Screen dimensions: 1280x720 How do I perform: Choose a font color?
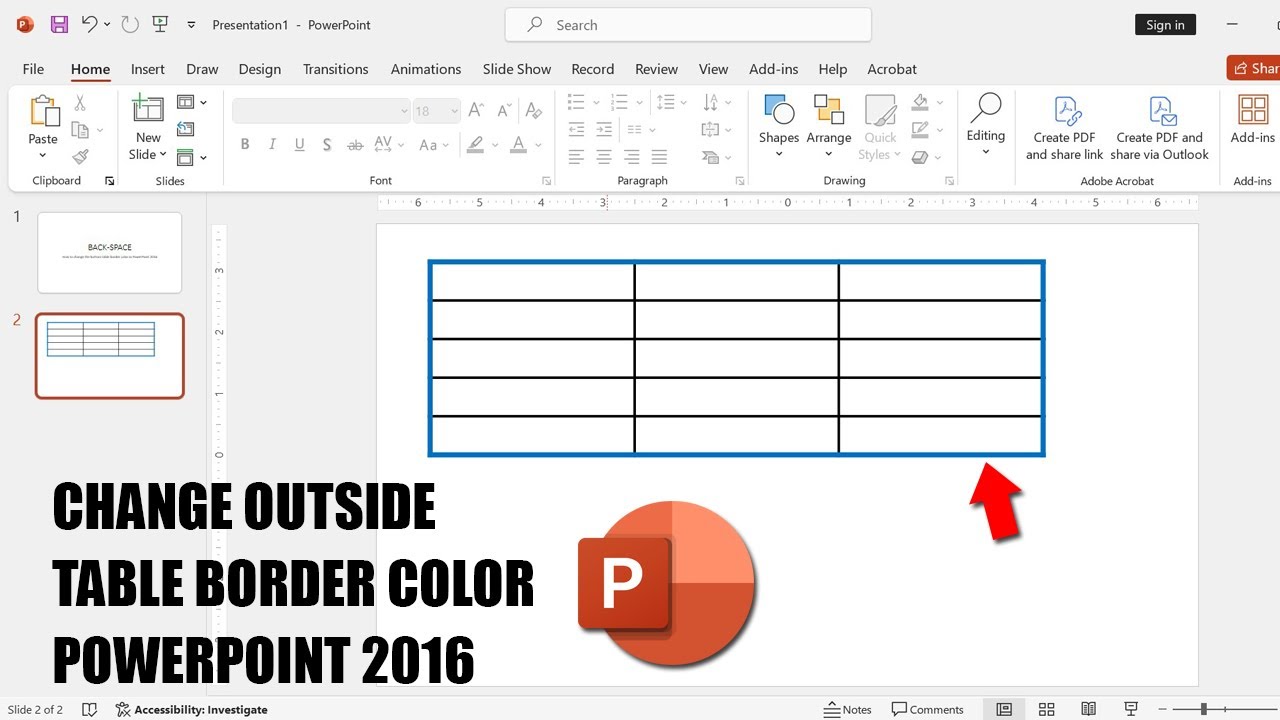(518, 145)
